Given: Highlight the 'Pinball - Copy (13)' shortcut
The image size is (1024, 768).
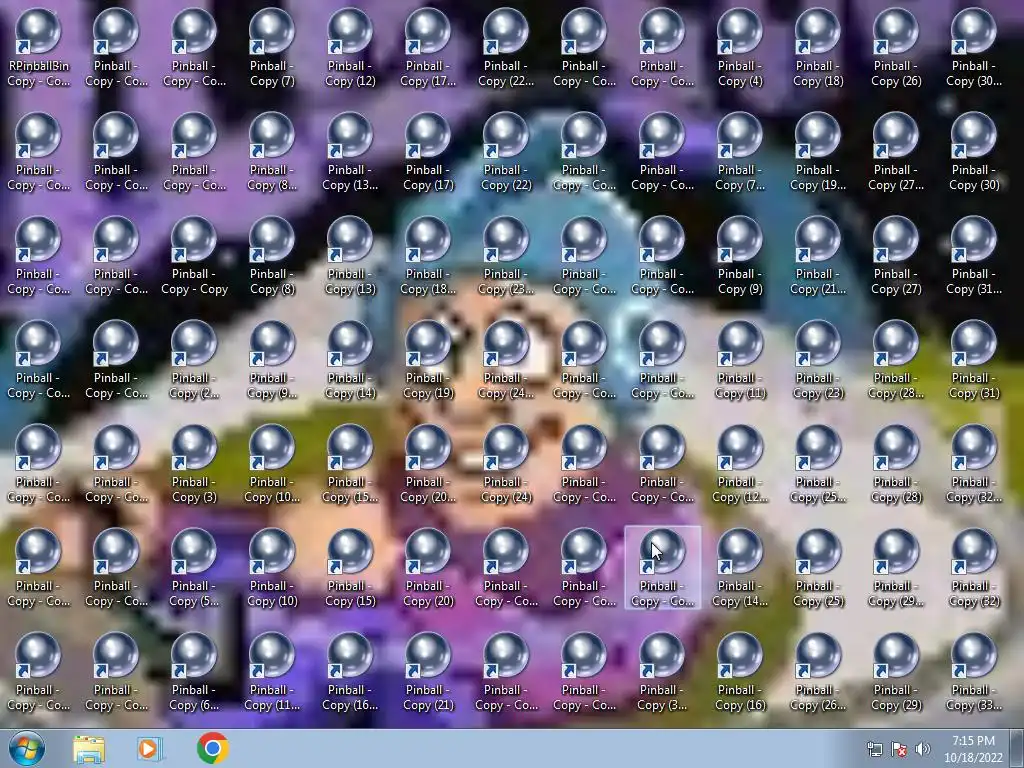Looking at the screenshot, I should click(x=350, y=256).
